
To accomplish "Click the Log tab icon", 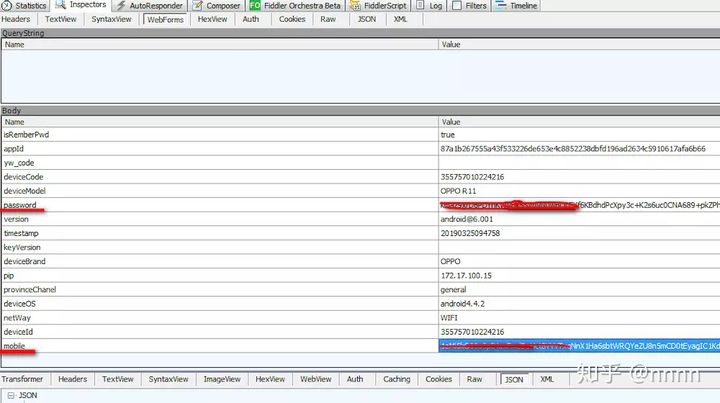I will pos(420,6).
